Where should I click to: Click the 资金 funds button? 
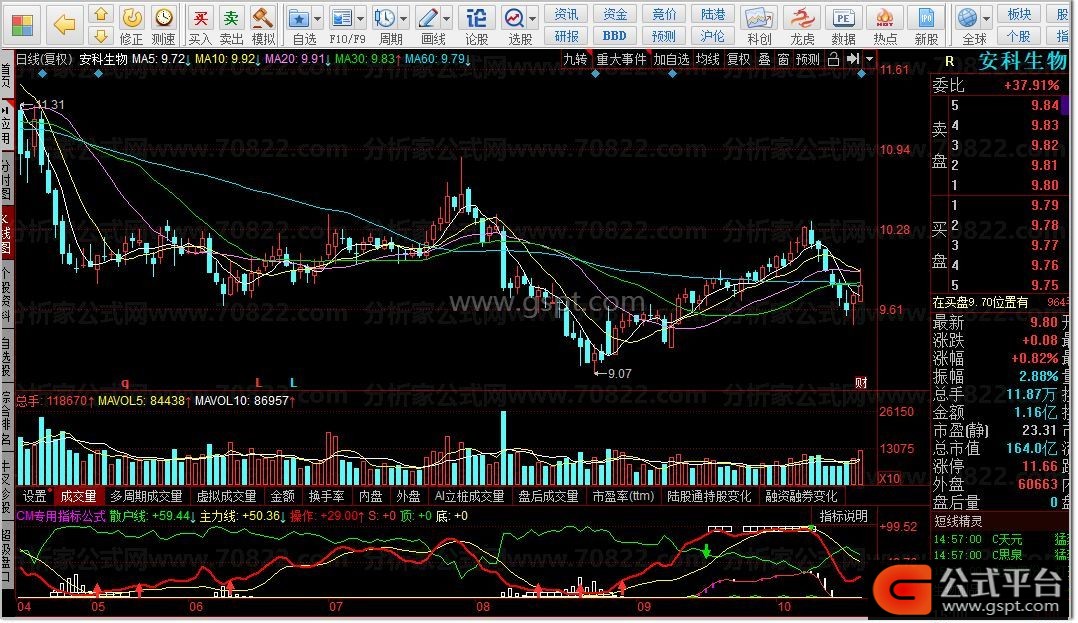(x=615, y=14)
